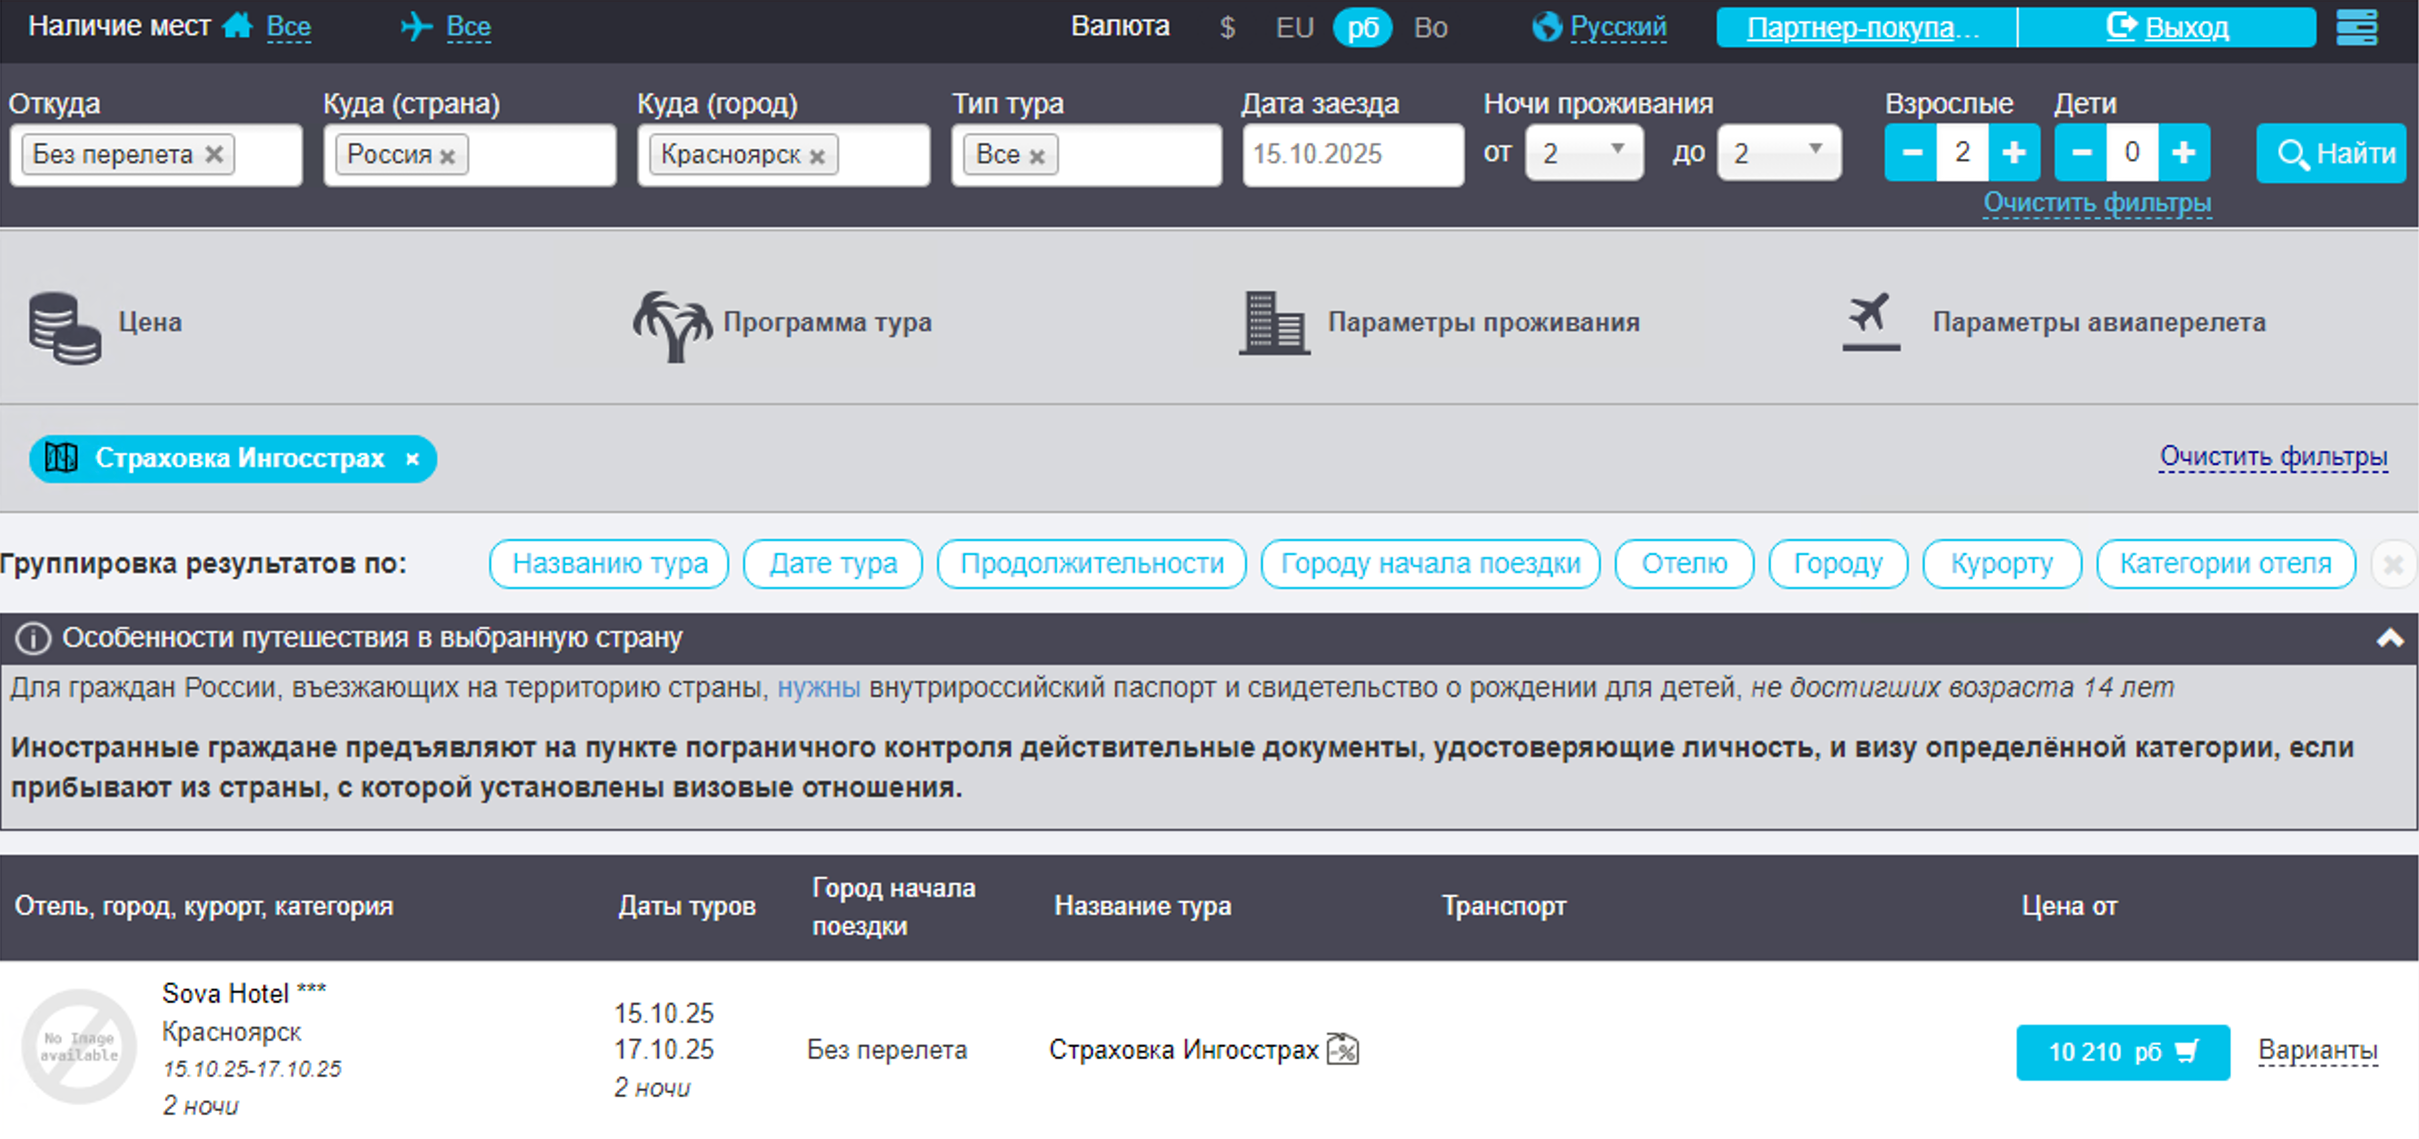Open nights до dropdown
This screenshot has height=1139, width=2419.
[x=1778, y=153]
